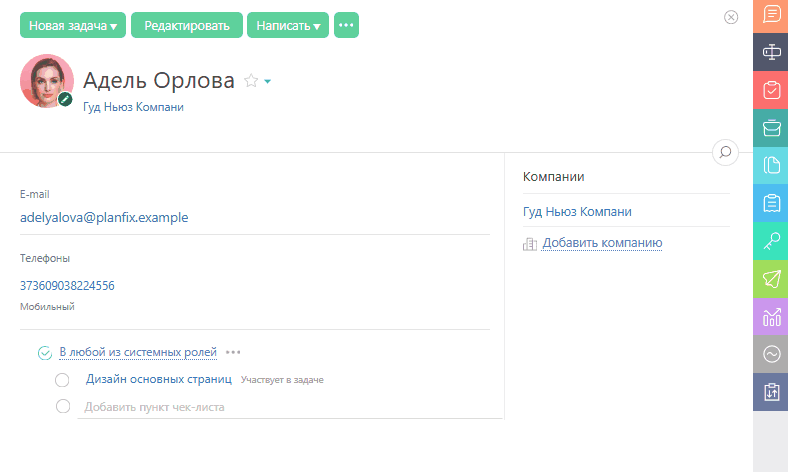Click the Участвует в задаче label
This screenshot has height=472, width=788.
pos(282,380)
